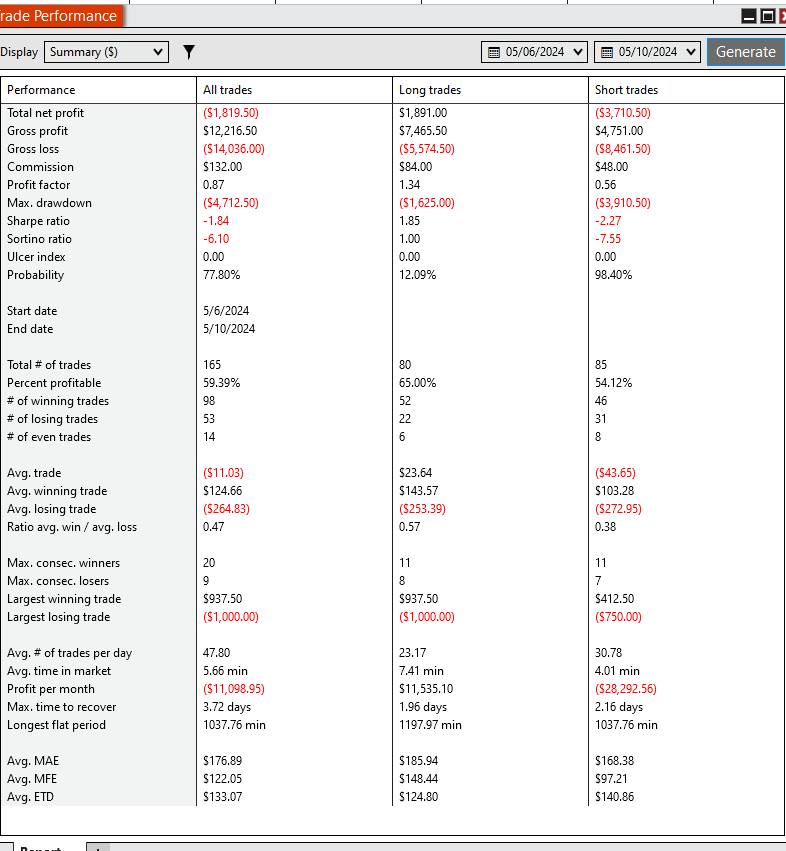Image resolution: width=786 pixels, height=851 pixels.
Task: Expand the Display Summary ($) dropdown
Action: [106, 52]
